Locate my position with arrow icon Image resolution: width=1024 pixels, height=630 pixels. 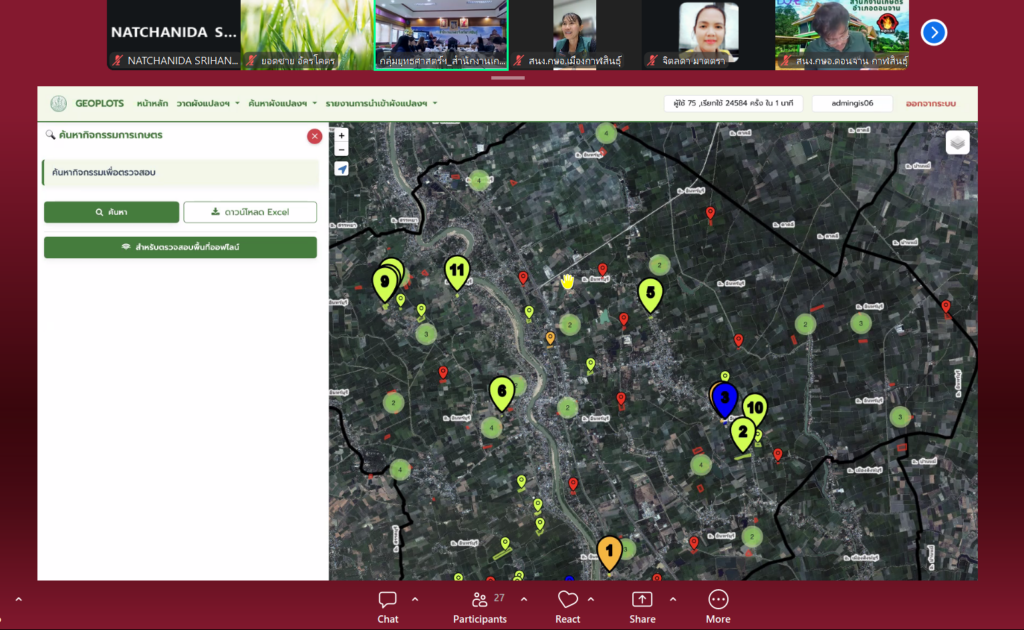(x=342, y=169)
